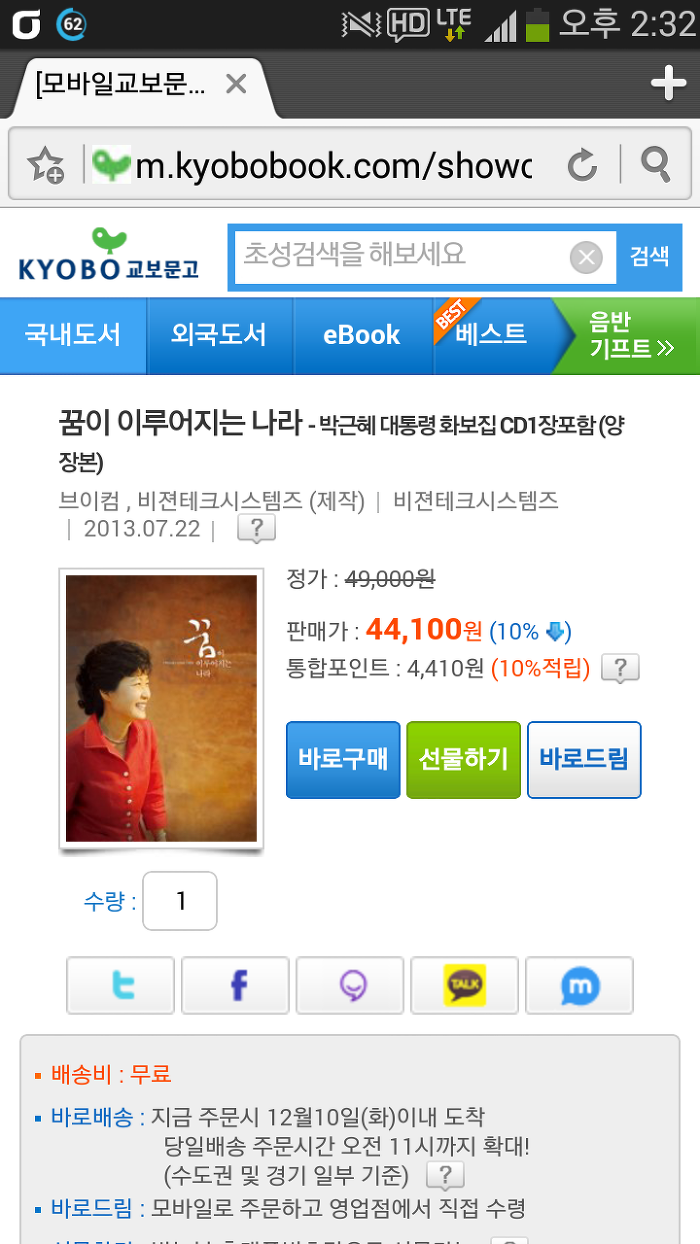Bookmark this page with the star icon
This screenshot has width=700, height=1244.
(45, 164)
